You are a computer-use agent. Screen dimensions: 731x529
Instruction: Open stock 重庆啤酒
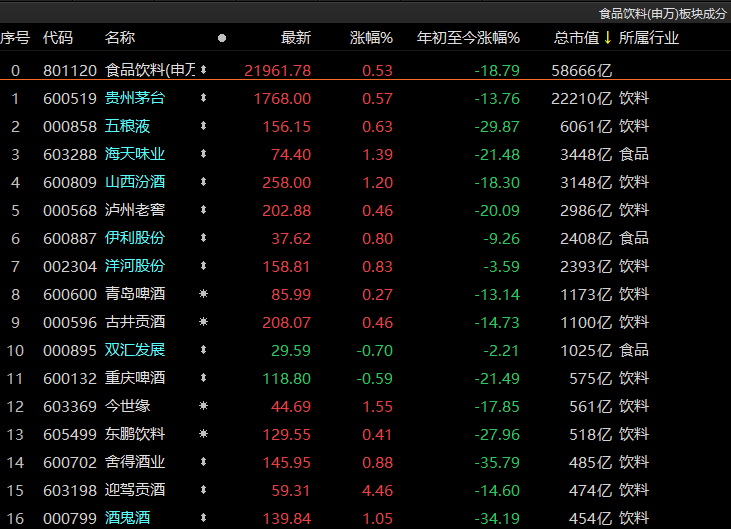click(135, 378)
